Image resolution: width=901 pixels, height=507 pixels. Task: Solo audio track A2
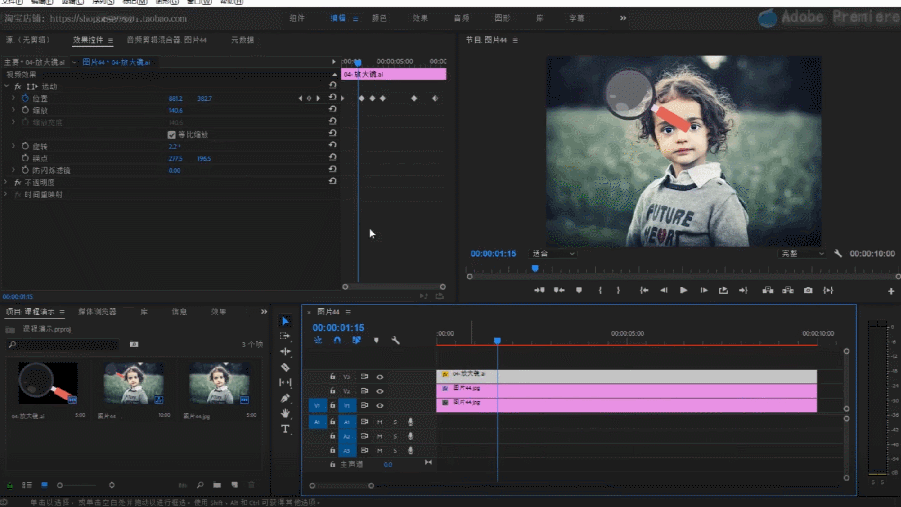(395, 436)
